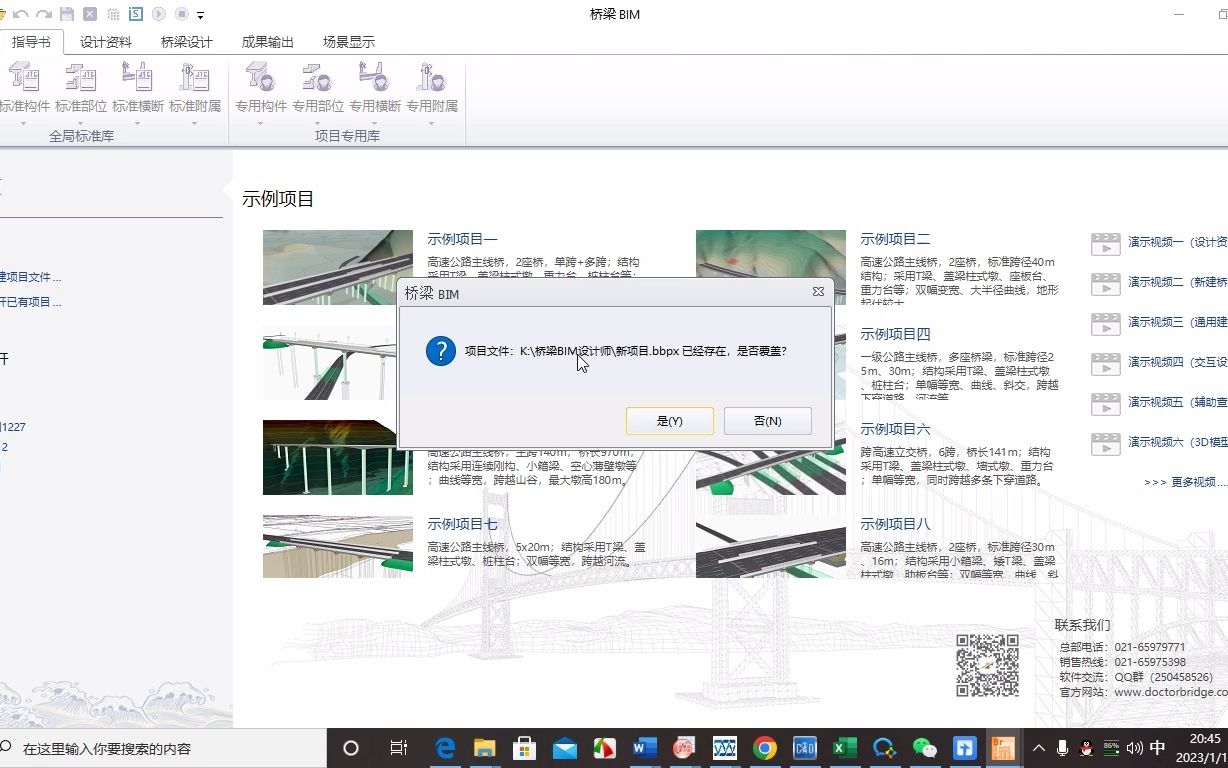The width and height of the screenshot is (1228, 768).
Task: Click 是(Y) to overwrite the project file
Action: point(669,420)
